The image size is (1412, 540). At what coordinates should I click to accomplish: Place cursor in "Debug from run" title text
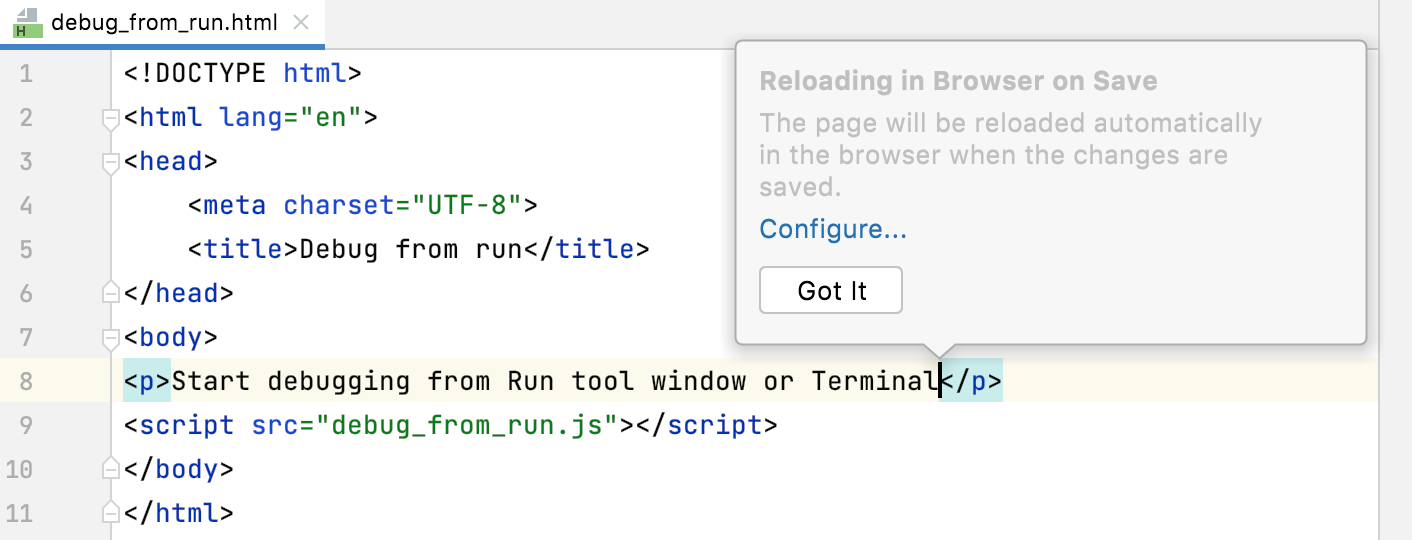(410, 250)
